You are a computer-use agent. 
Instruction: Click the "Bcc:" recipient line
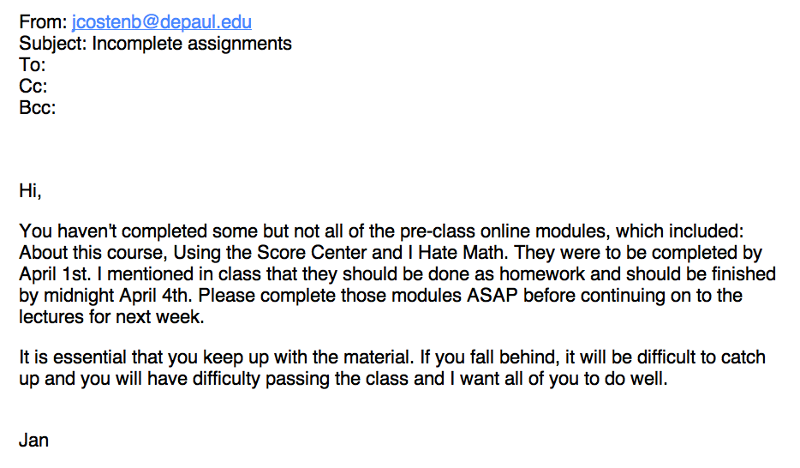coord(38,108)
